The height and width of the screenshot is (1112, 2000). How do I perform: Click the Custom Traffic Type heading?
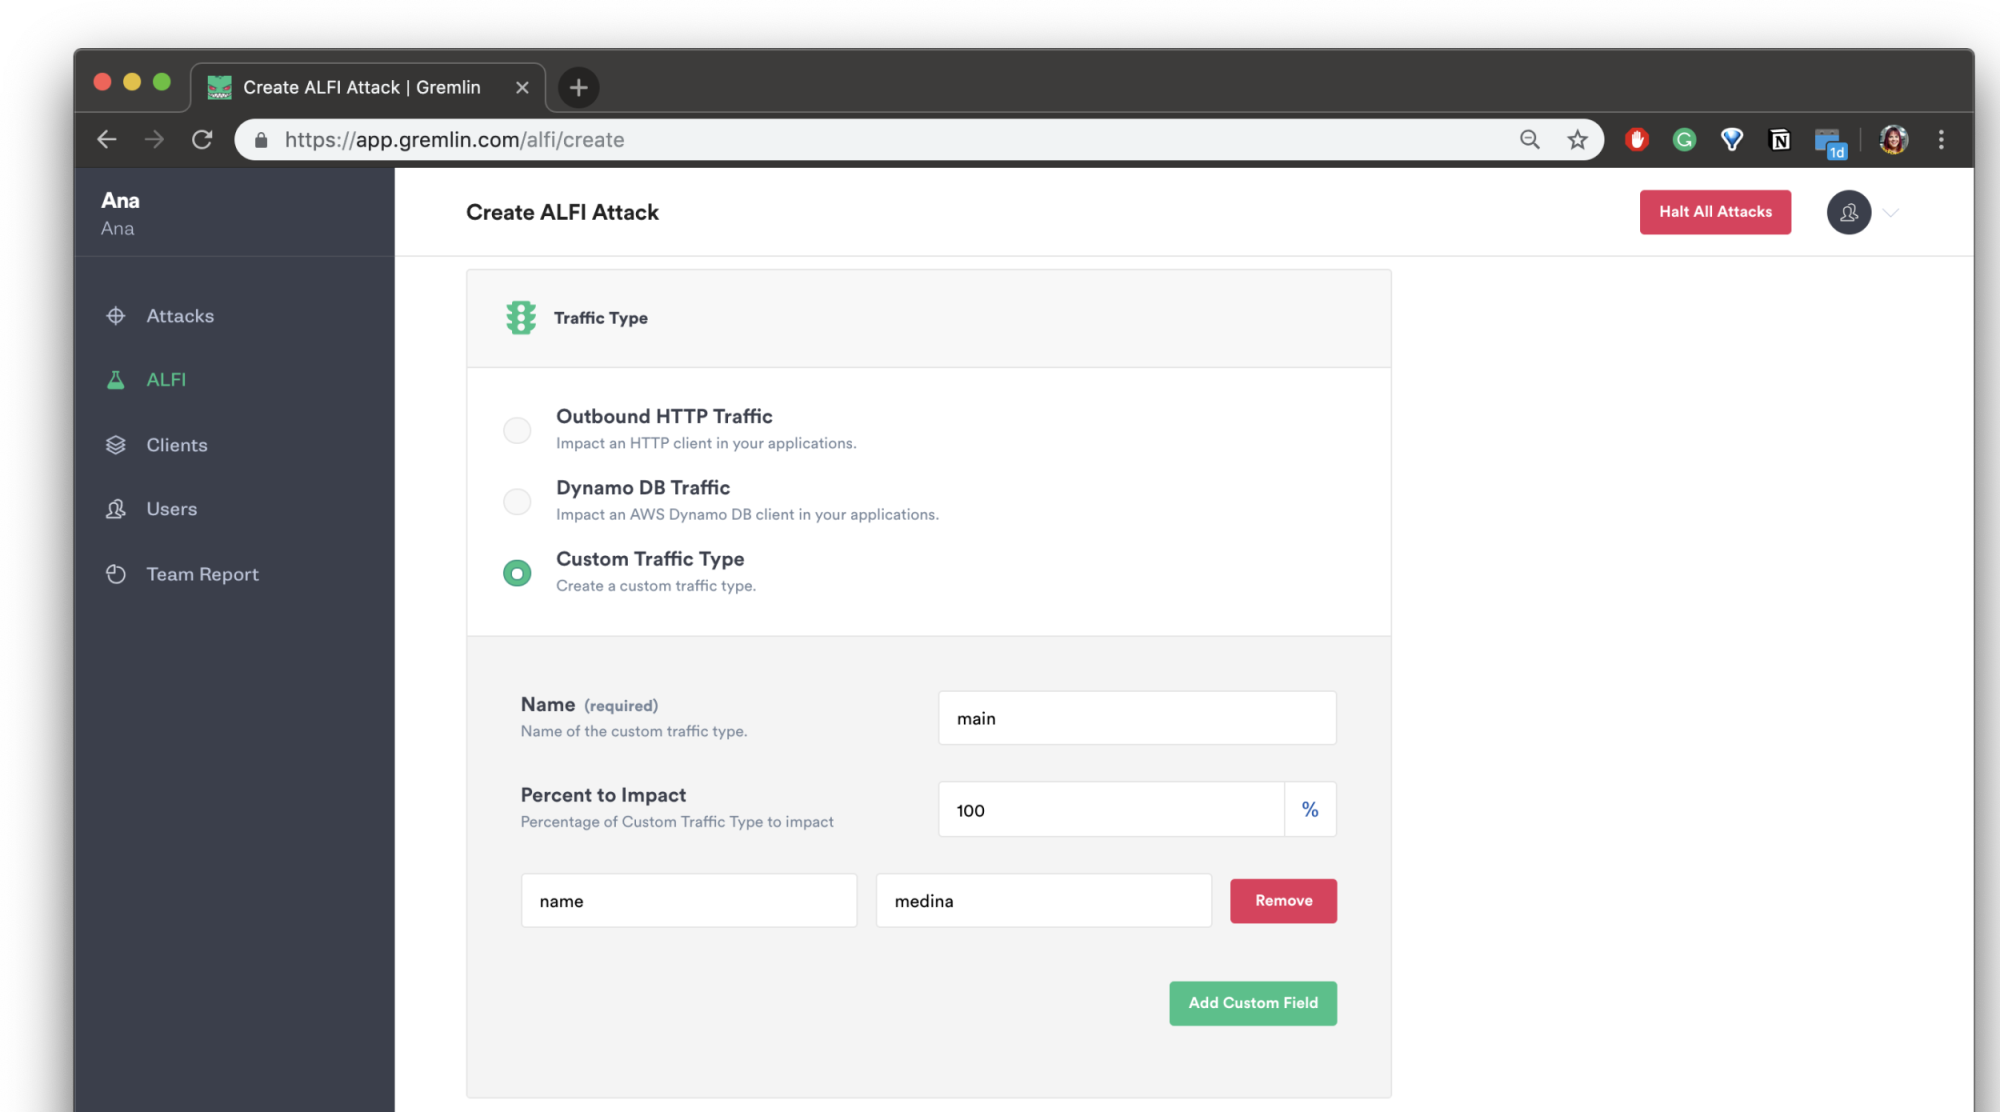(650, 559)
